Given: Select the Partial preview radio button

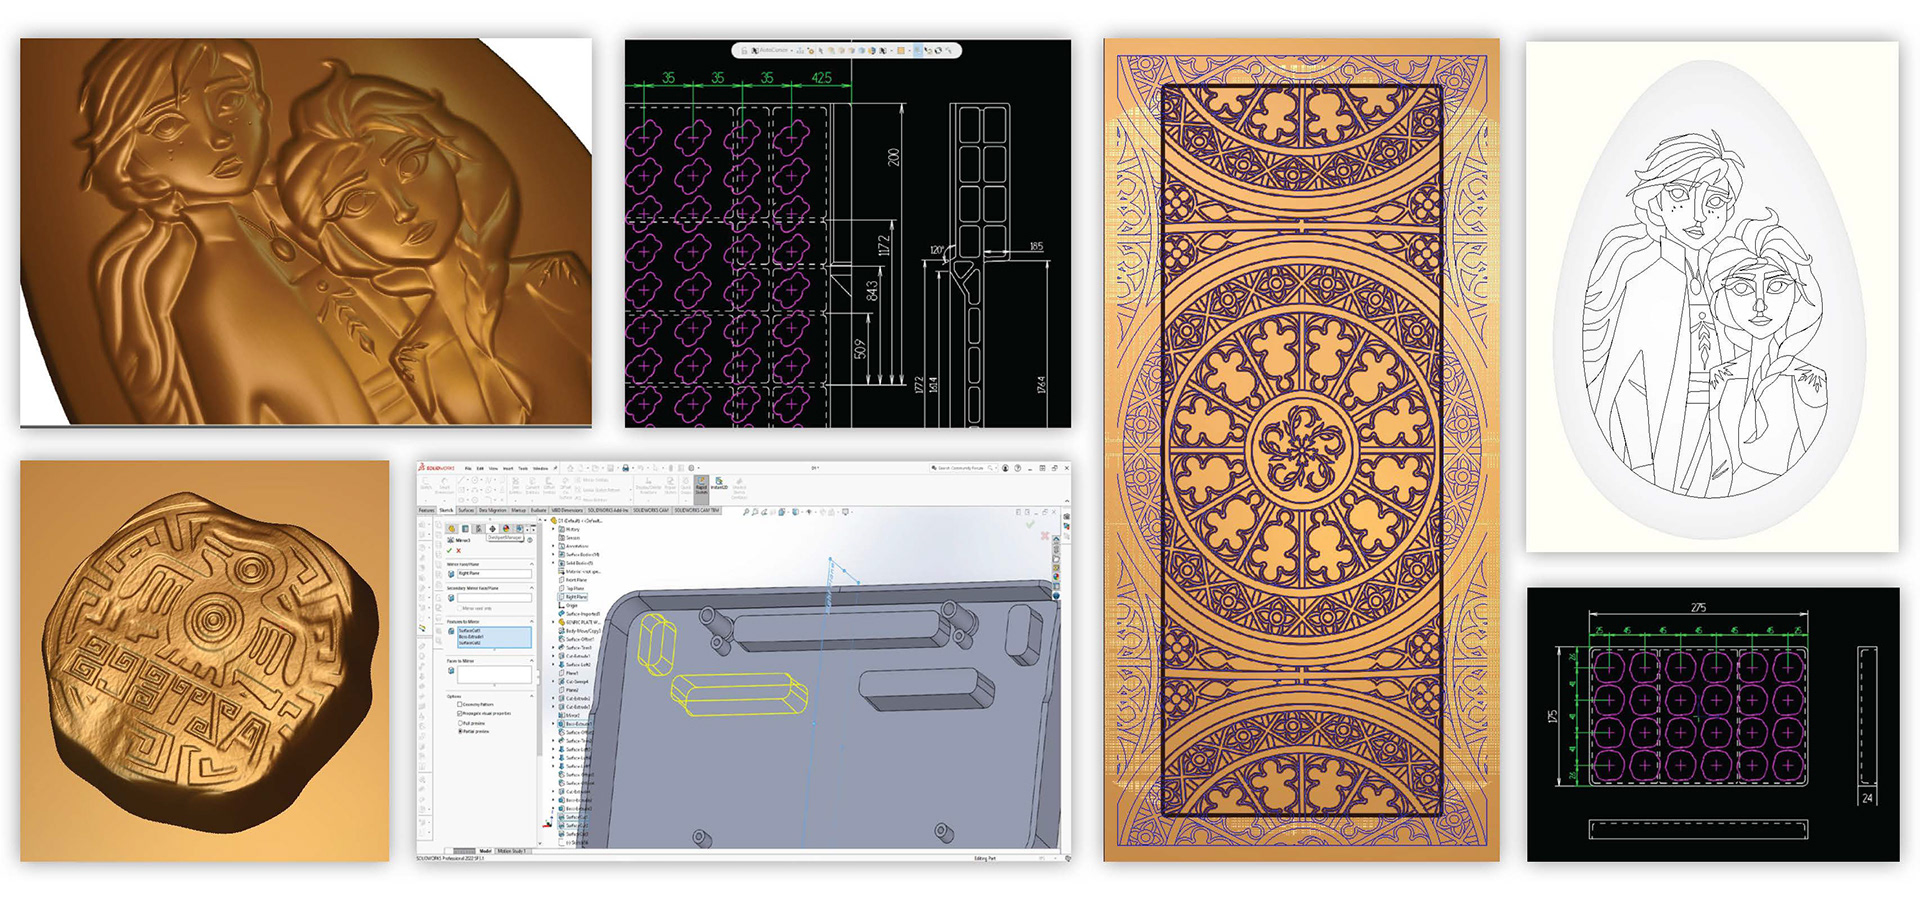Looking at the screenshot, I should (x=460, y=731).
